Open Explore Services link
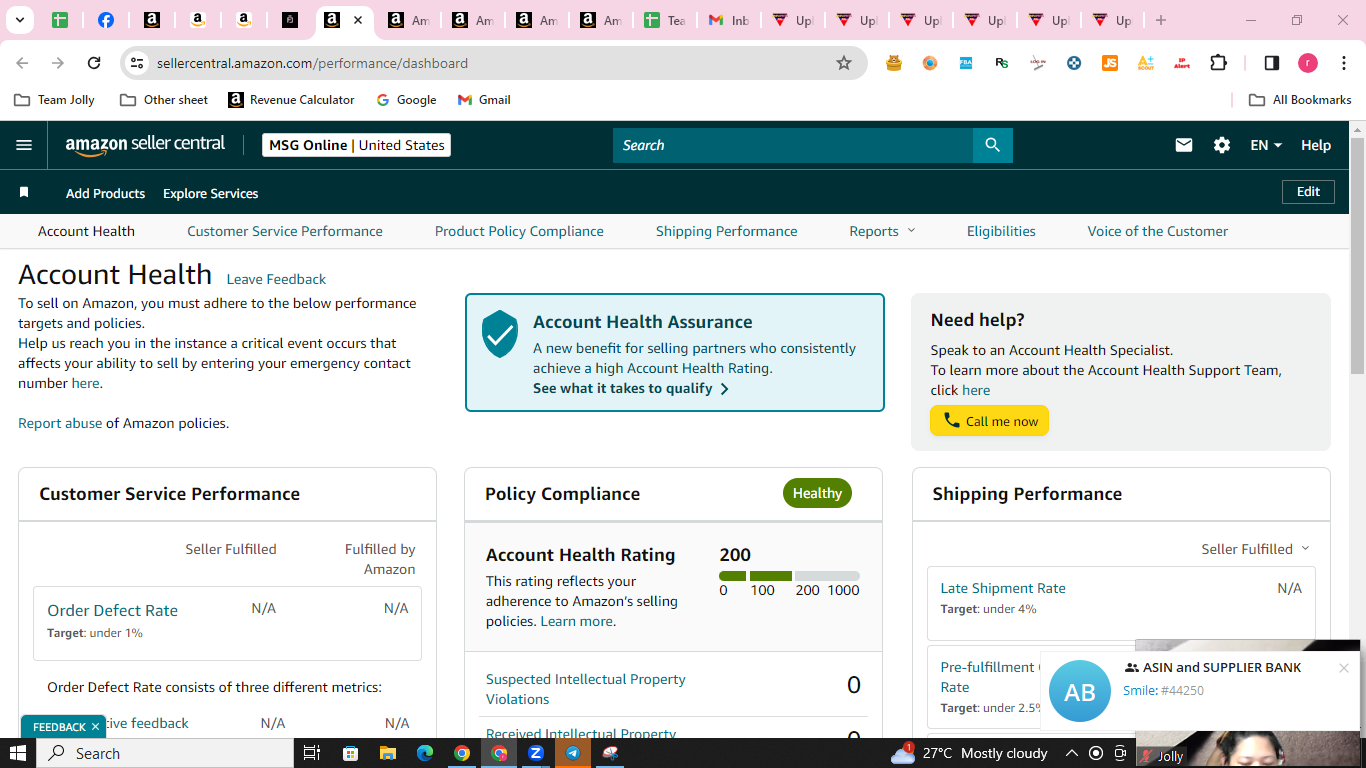 211,193
